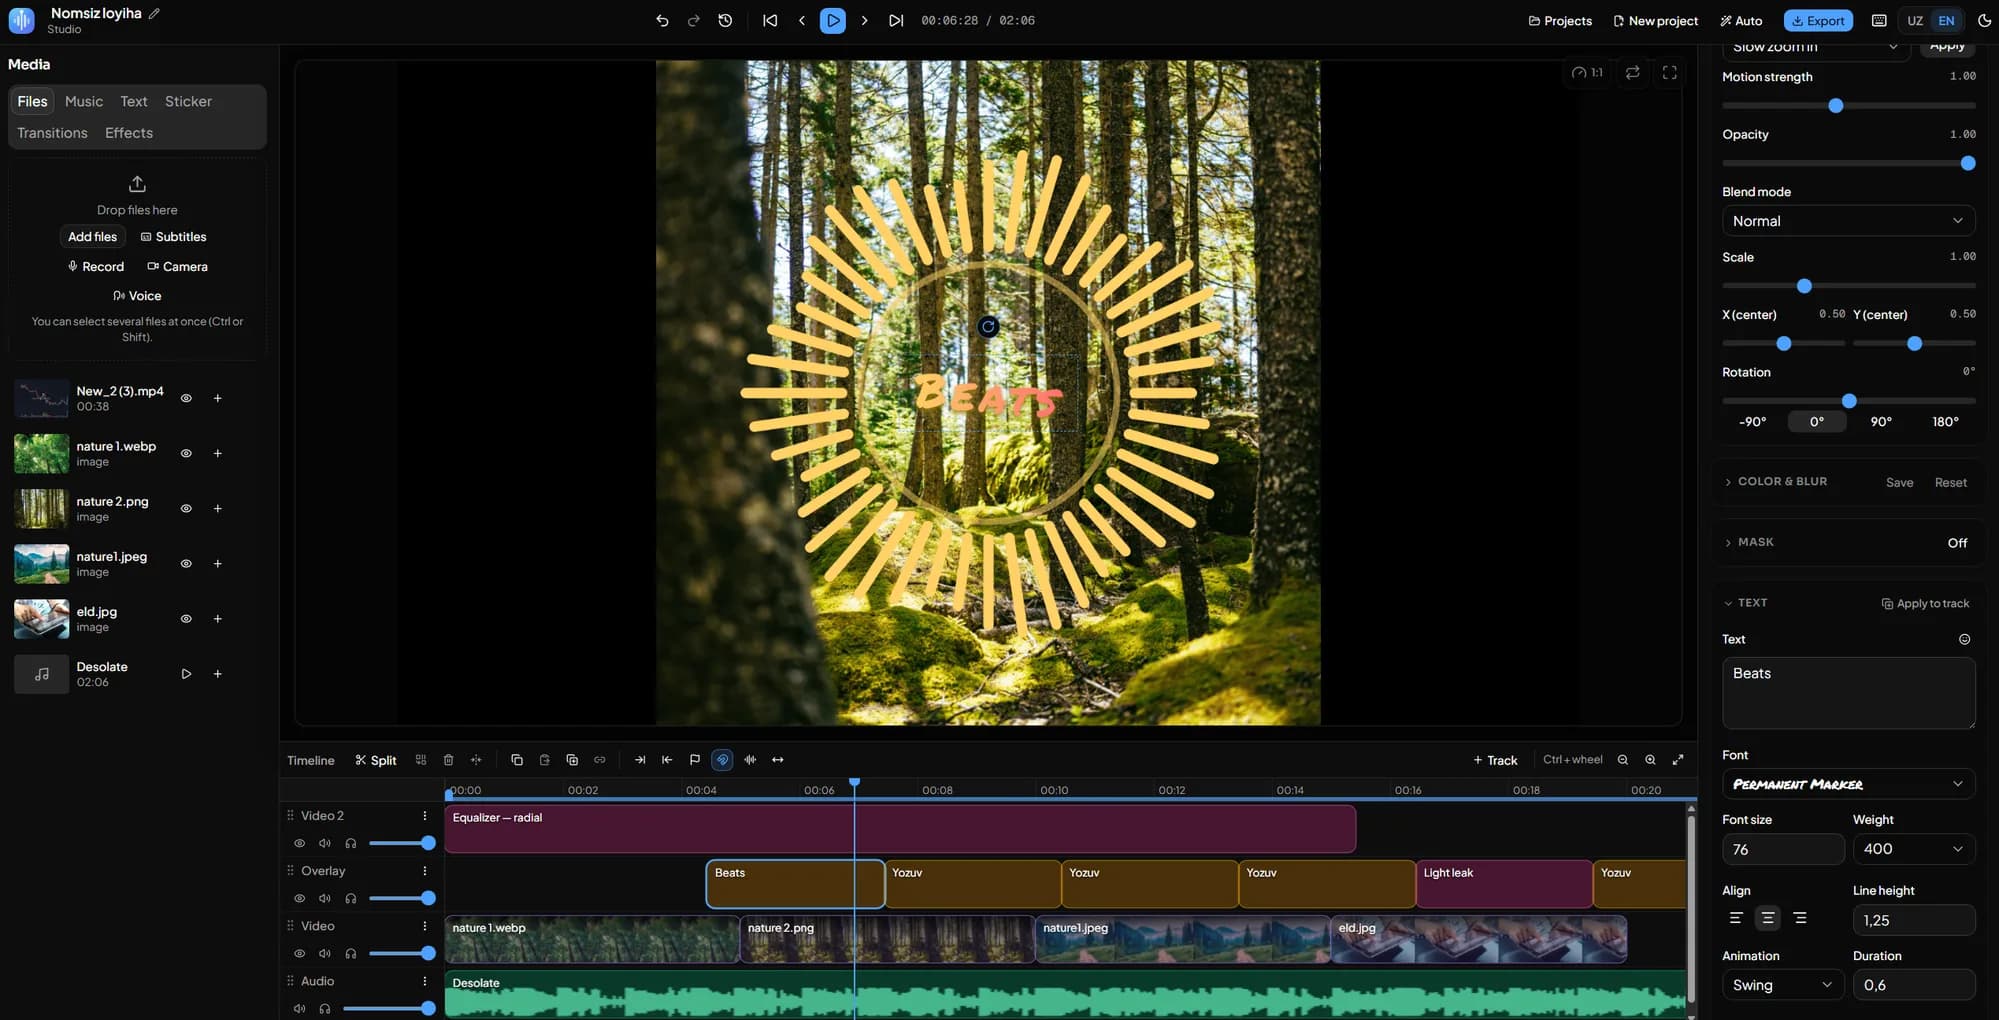The width and height of the screenshot is (1999, 1020).
Task: Link clips chain icon
Action: [600, 760]
